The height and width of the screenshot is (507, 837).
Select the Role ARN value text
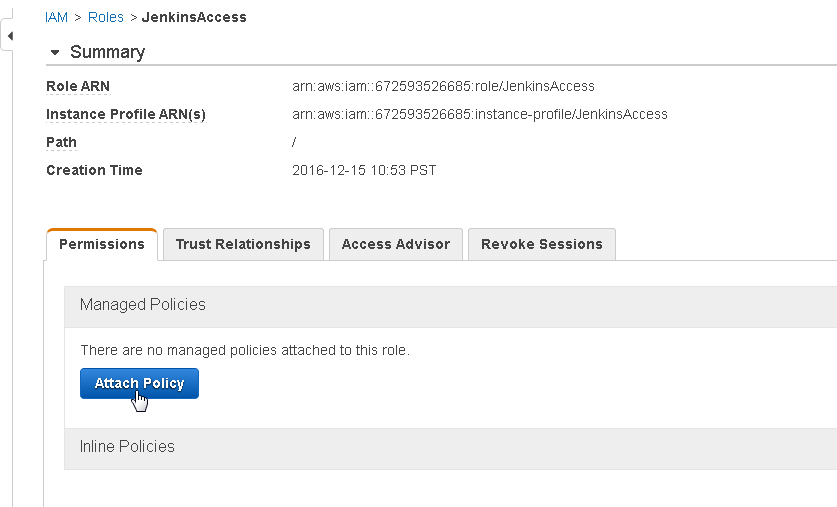443,86
